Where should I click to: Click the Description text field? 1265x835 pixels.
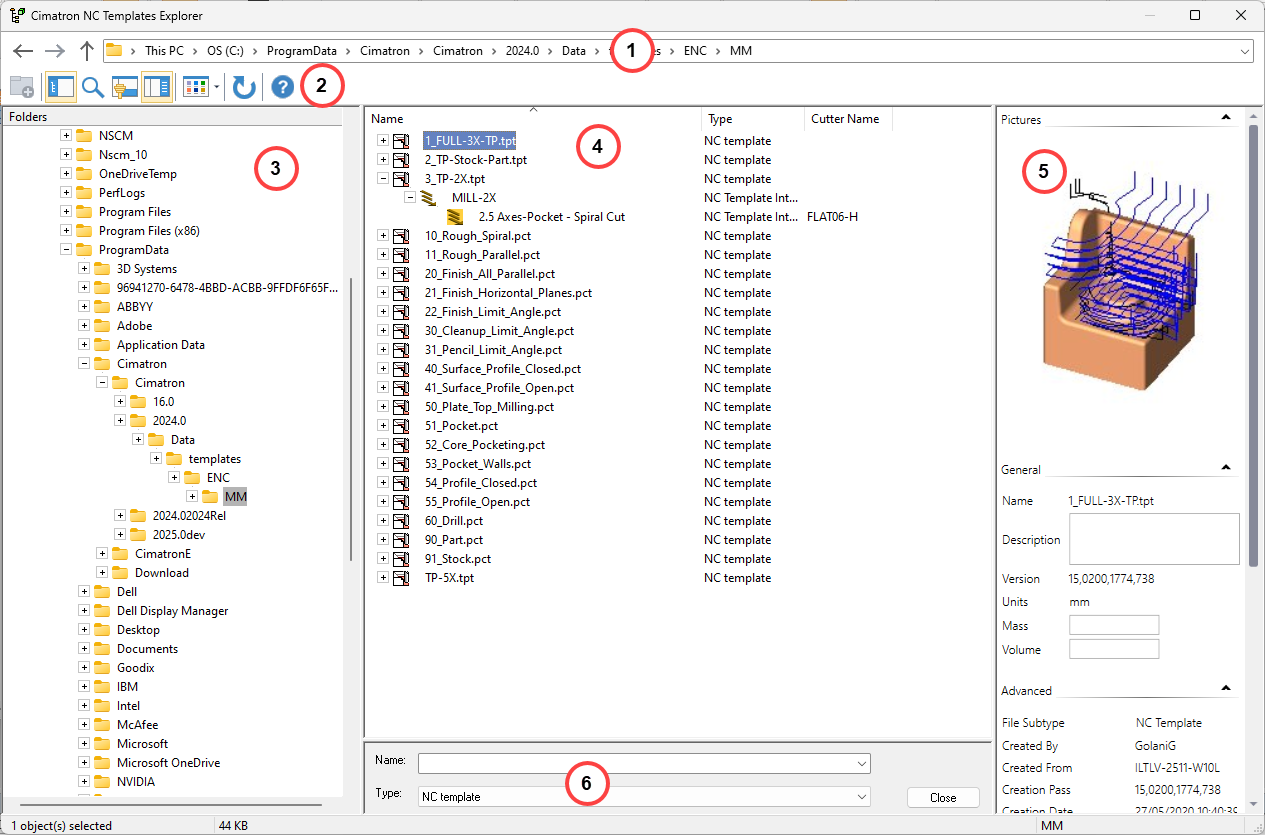click(x=1154, y=539)
